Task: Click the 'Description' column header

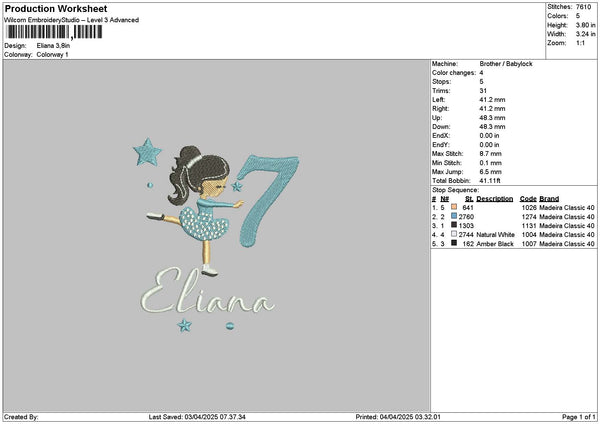Action: coord(494,199)
